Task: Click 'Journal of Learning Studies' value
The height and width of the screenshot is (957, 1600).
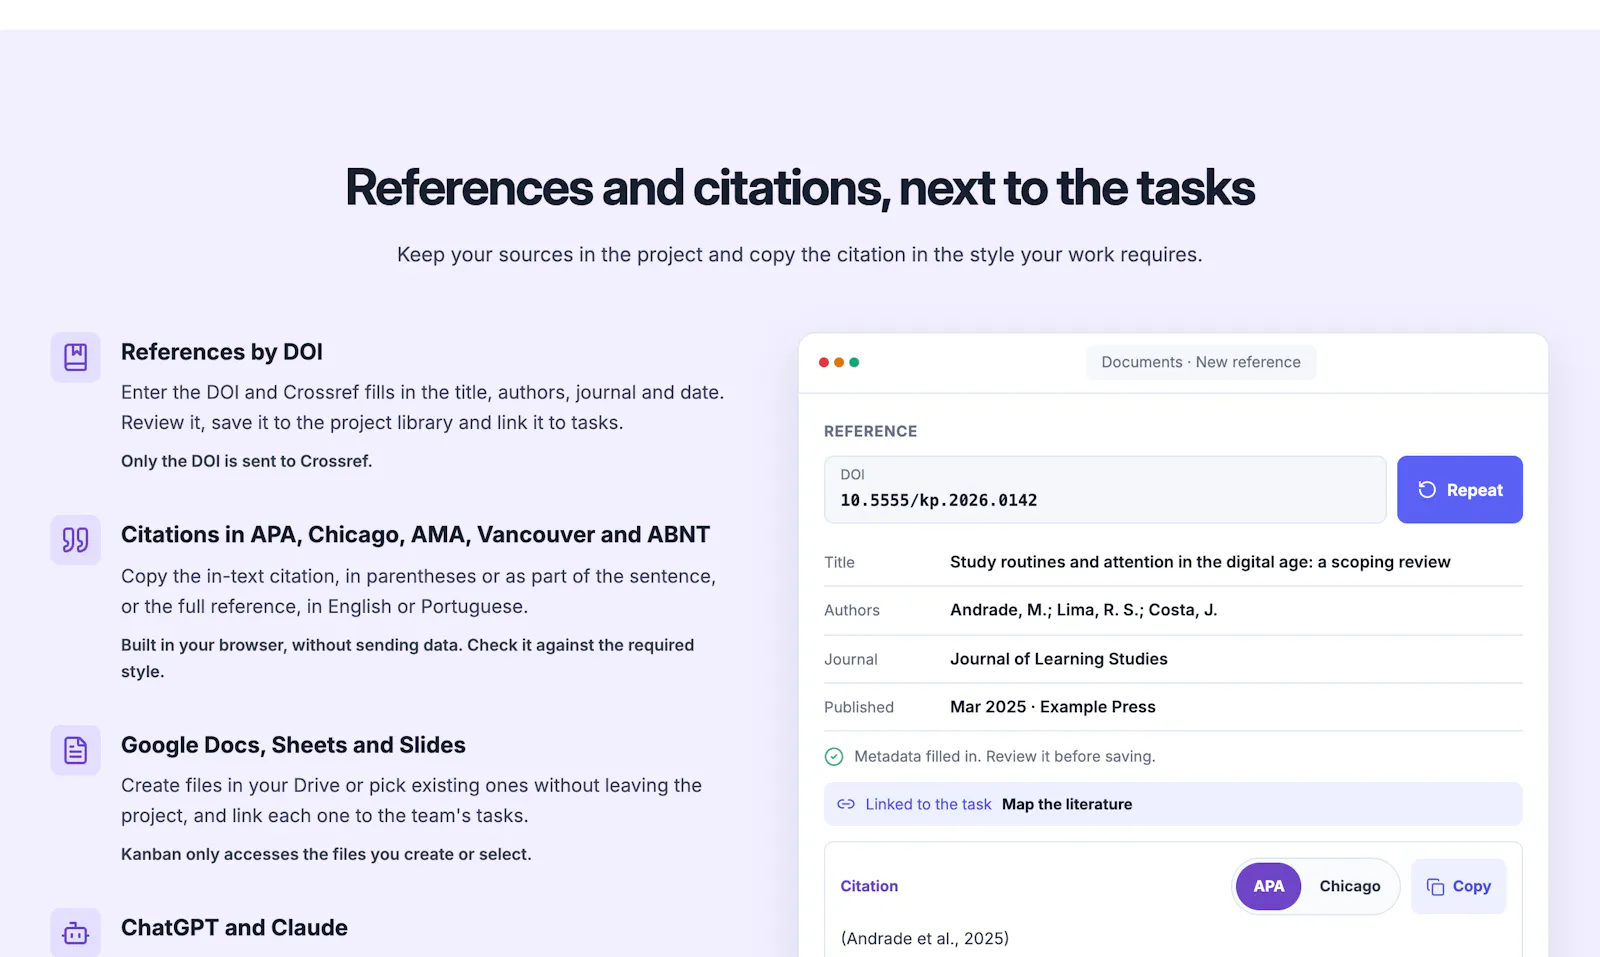Action: click(x=1059, y=659)
